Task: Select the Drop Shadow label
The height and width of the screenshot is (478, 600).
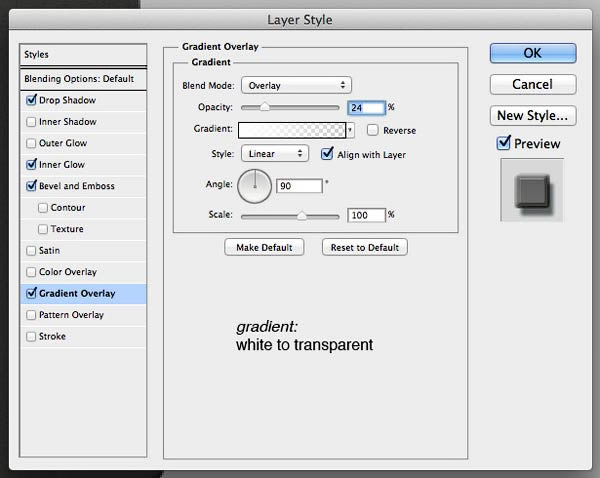Action: (x=67, y=100)
